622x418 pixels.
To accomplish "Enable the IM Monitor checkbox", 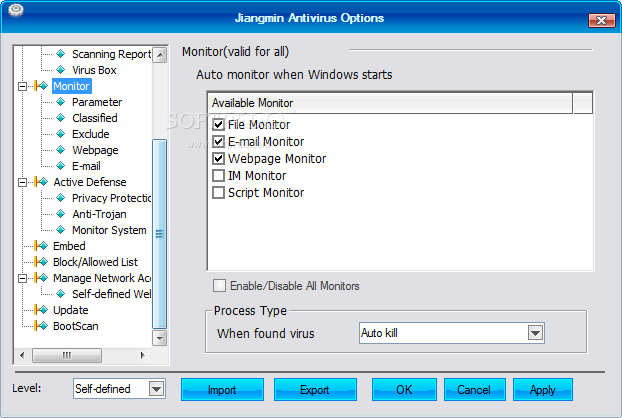I will (219, 176).
